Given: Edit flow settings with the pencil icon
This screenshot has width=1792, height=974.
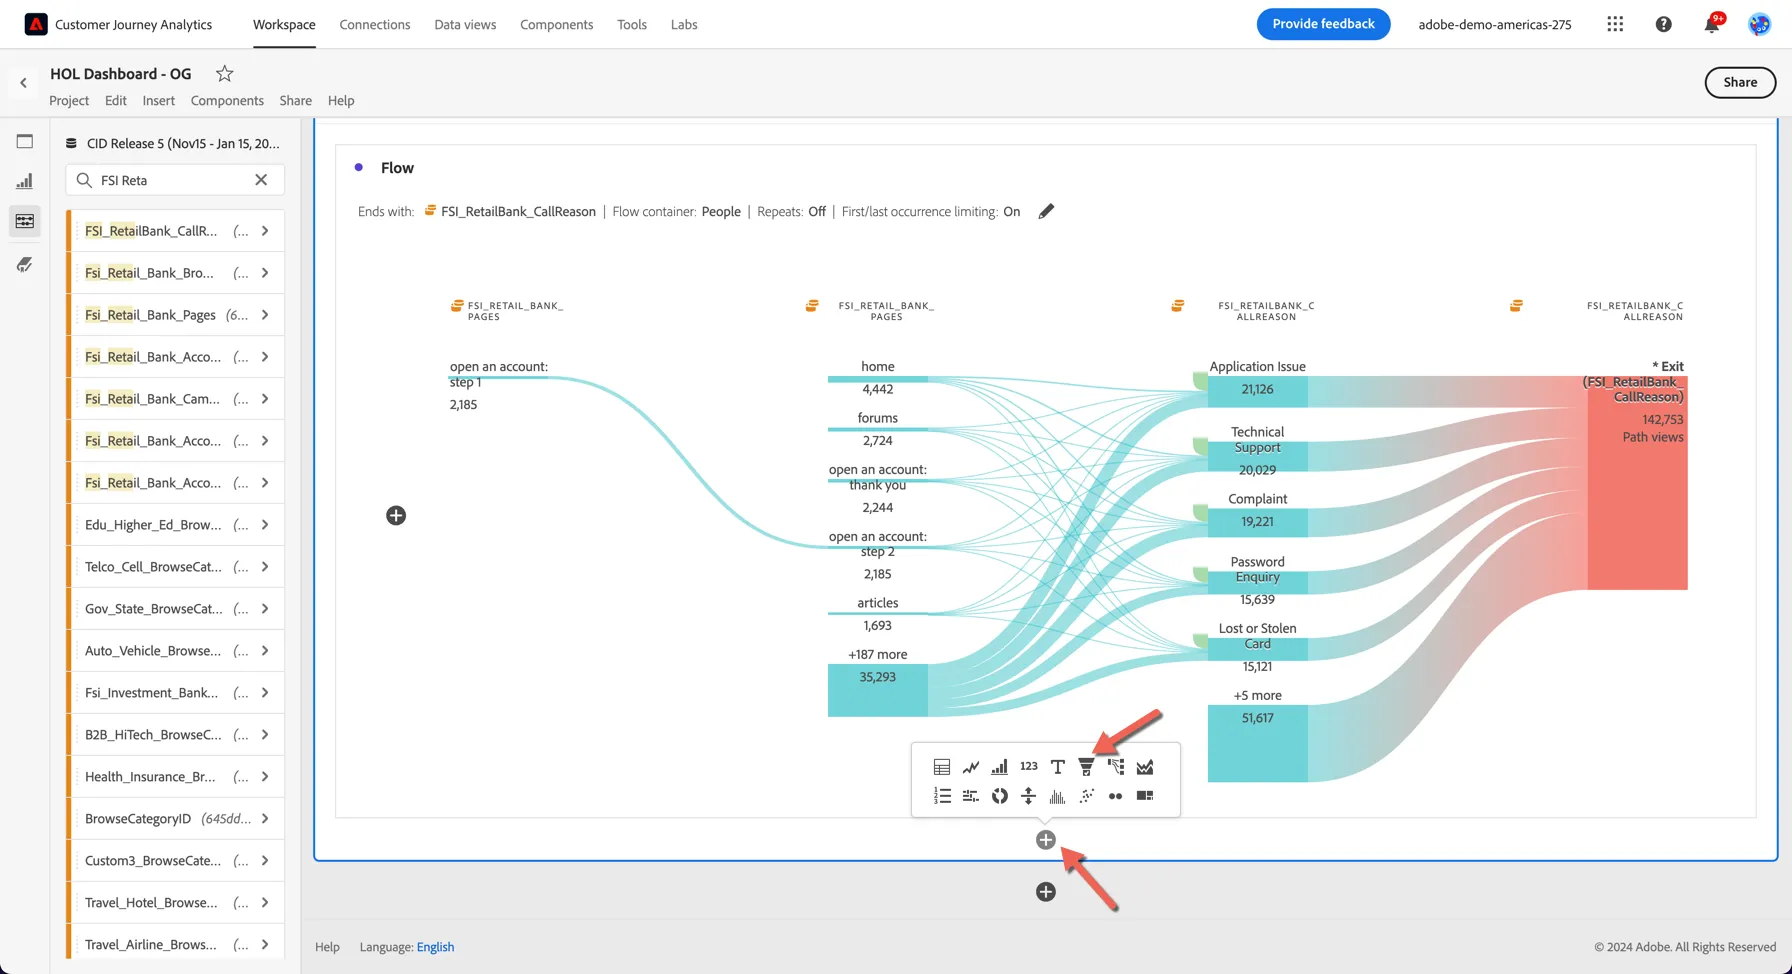Looking at the screenshot, I should click(x=1046, y=211).
